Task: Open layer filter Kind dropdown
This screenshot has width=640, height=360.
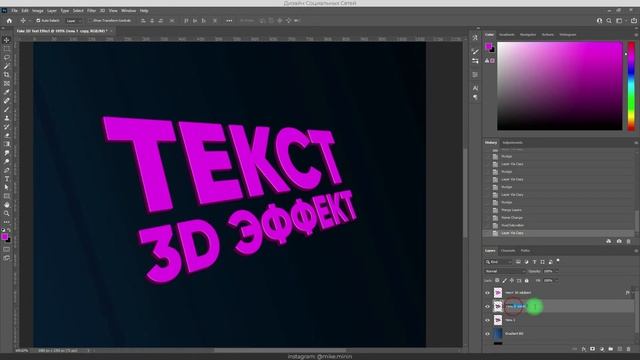Action: pyautogui.click(x=498, y=262)
